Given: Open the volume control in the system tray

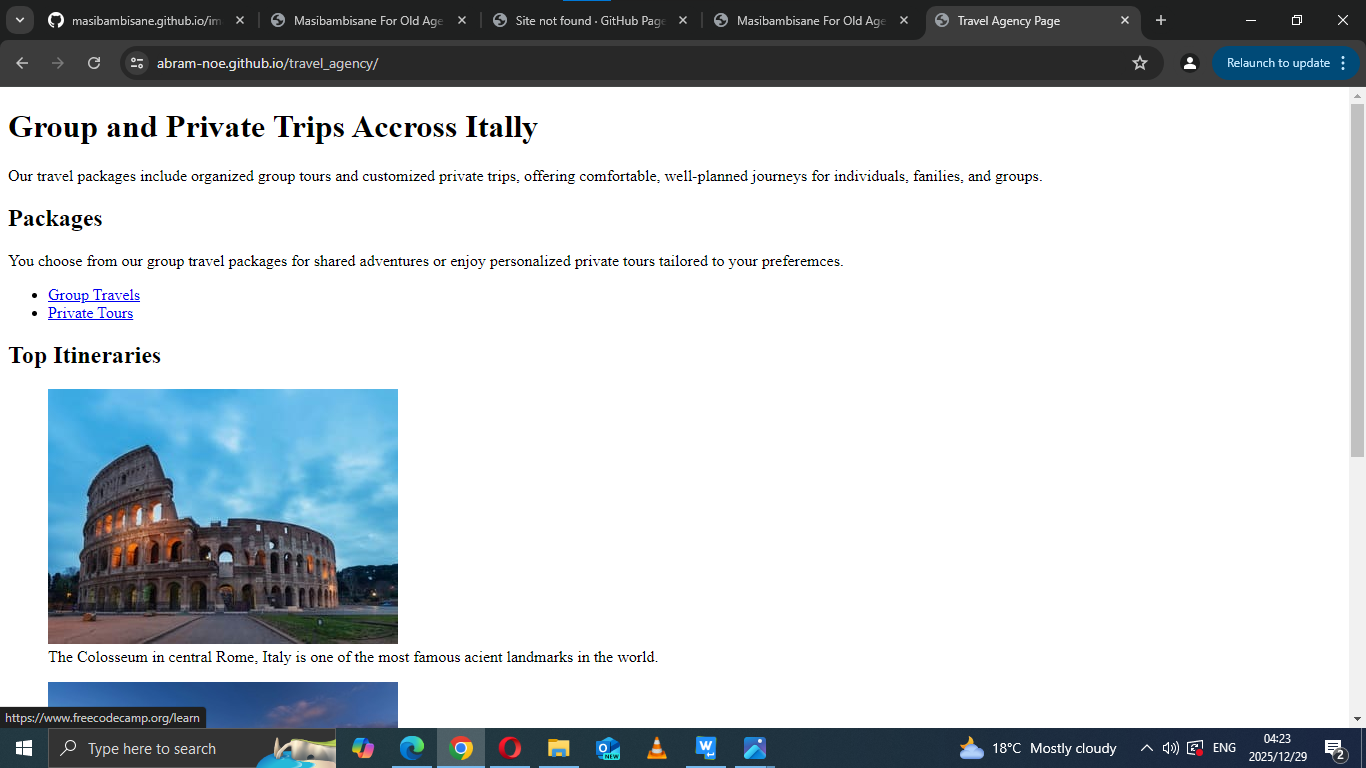Looking at the screenshot, I should pyautogui.click(x=1170, y=748).
